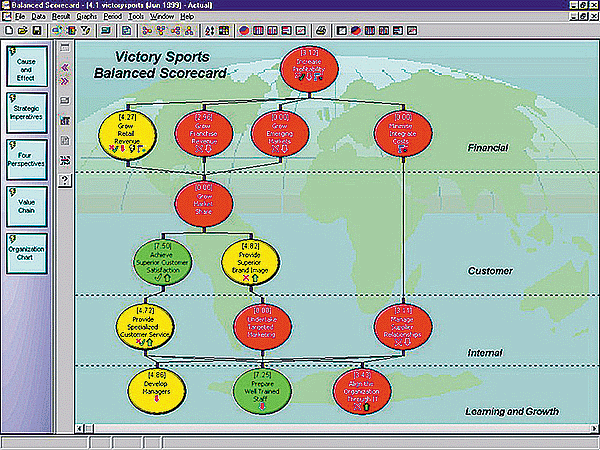Open the Result menu
The image size is (600, 450).
[61, 16]
